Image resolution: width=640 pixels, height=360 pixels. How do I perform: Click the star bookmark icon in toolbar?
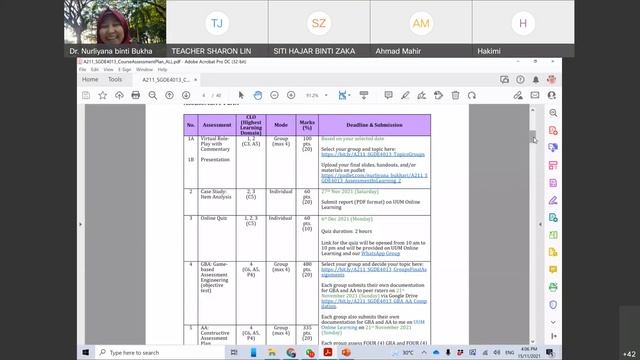tap(102, 96)
